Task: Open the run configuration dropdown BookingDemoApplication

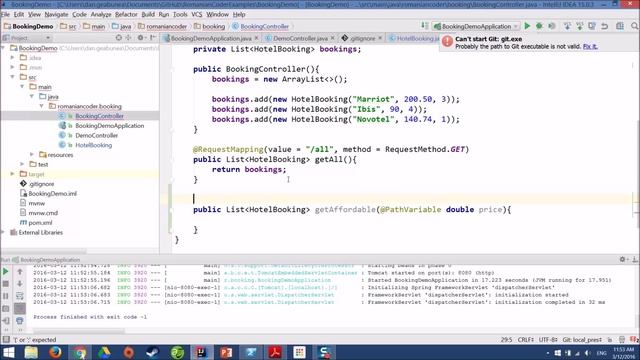Action: tap(476, 26)
